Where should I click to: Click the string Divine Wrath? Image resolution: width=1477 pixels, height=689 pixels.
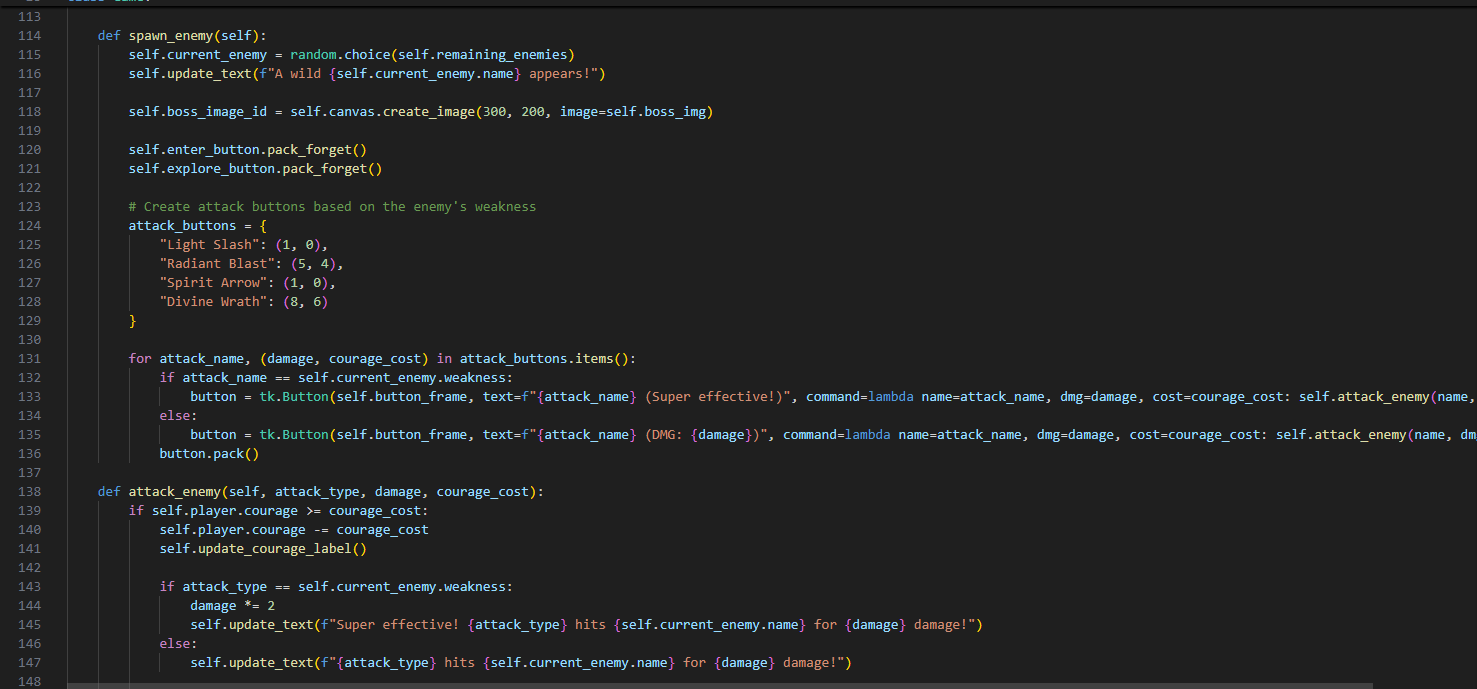click(x=211, y=301)
